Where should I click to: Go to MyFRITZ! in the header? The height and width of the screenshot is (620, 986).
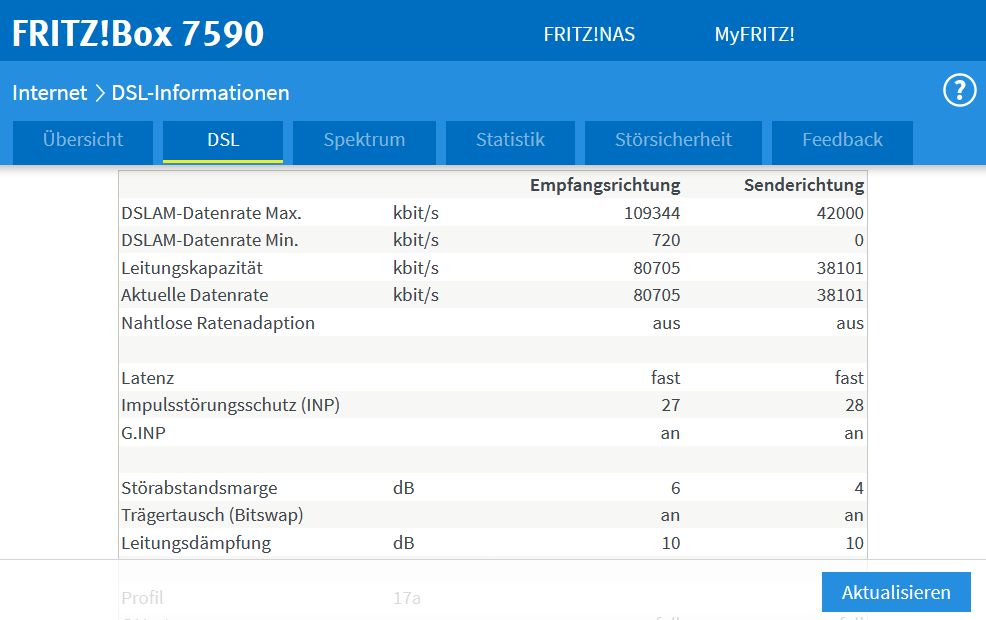tap(754, 34)
